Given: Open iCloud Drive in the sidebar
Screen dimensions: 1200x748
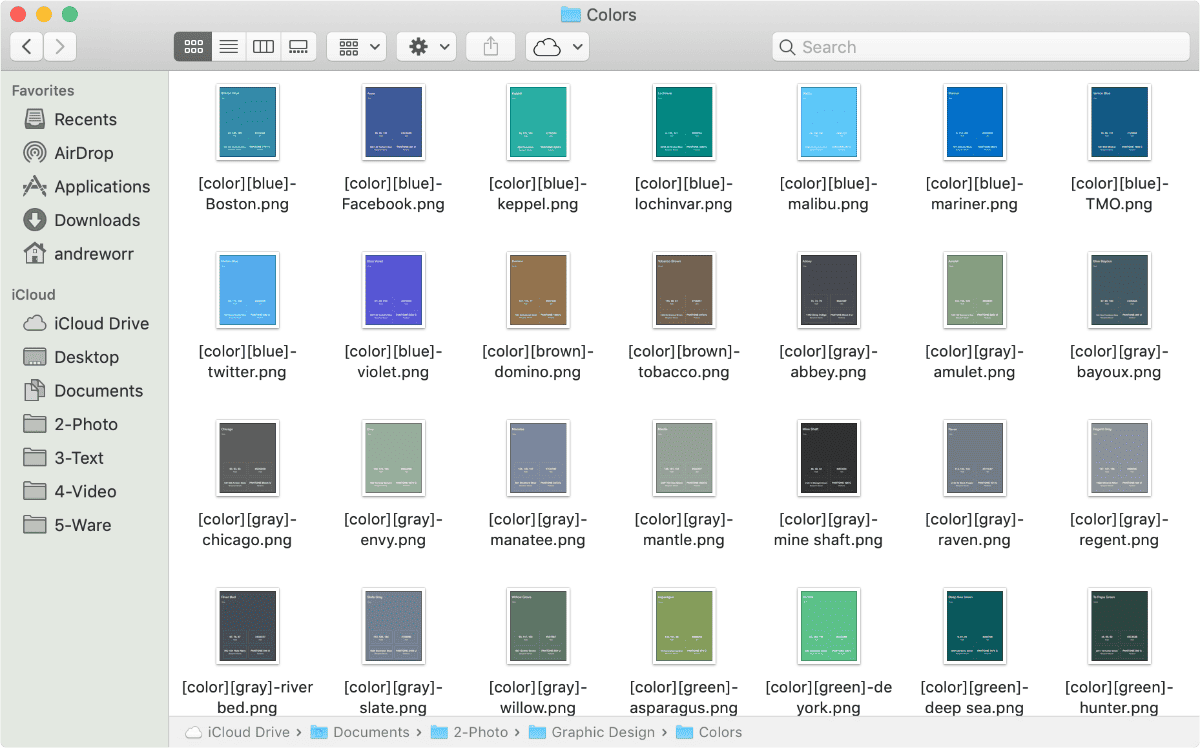Looking at the screenshot, I should [x=101, y=324].
